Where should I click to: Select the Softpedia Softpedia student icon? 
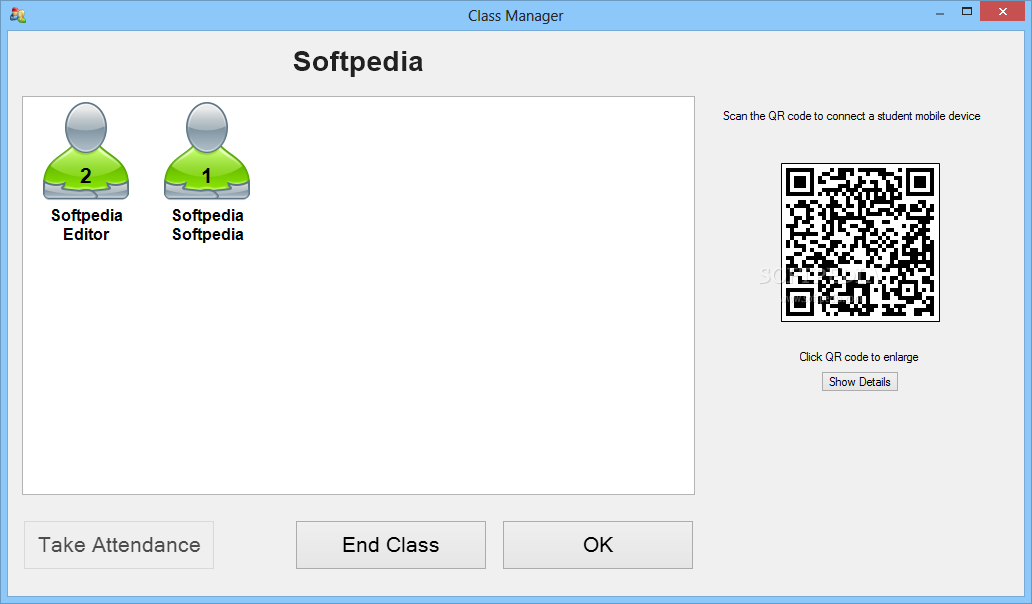click(x=207, y=151)
